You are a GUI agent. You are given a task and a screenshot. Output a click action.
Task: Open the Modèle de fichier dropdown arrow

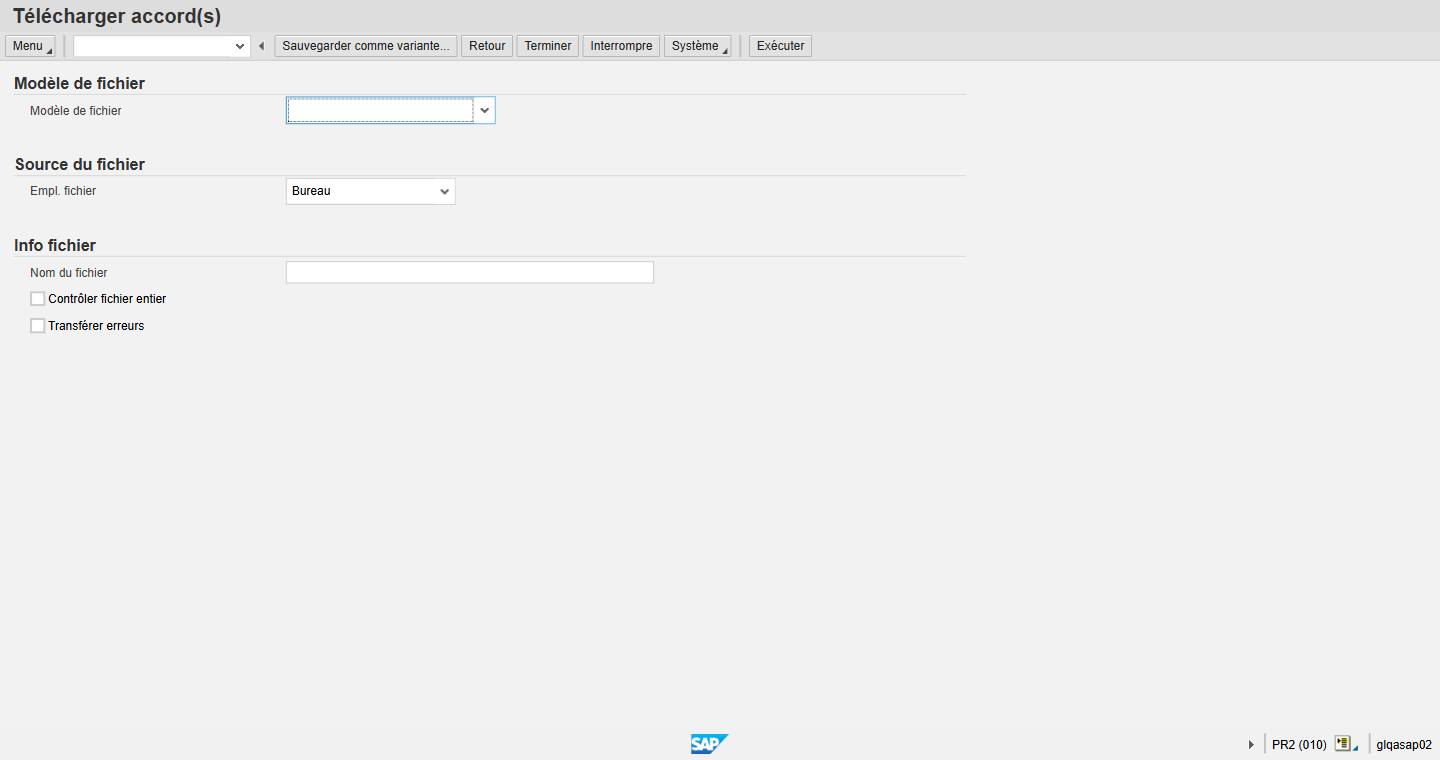(485, 111)
